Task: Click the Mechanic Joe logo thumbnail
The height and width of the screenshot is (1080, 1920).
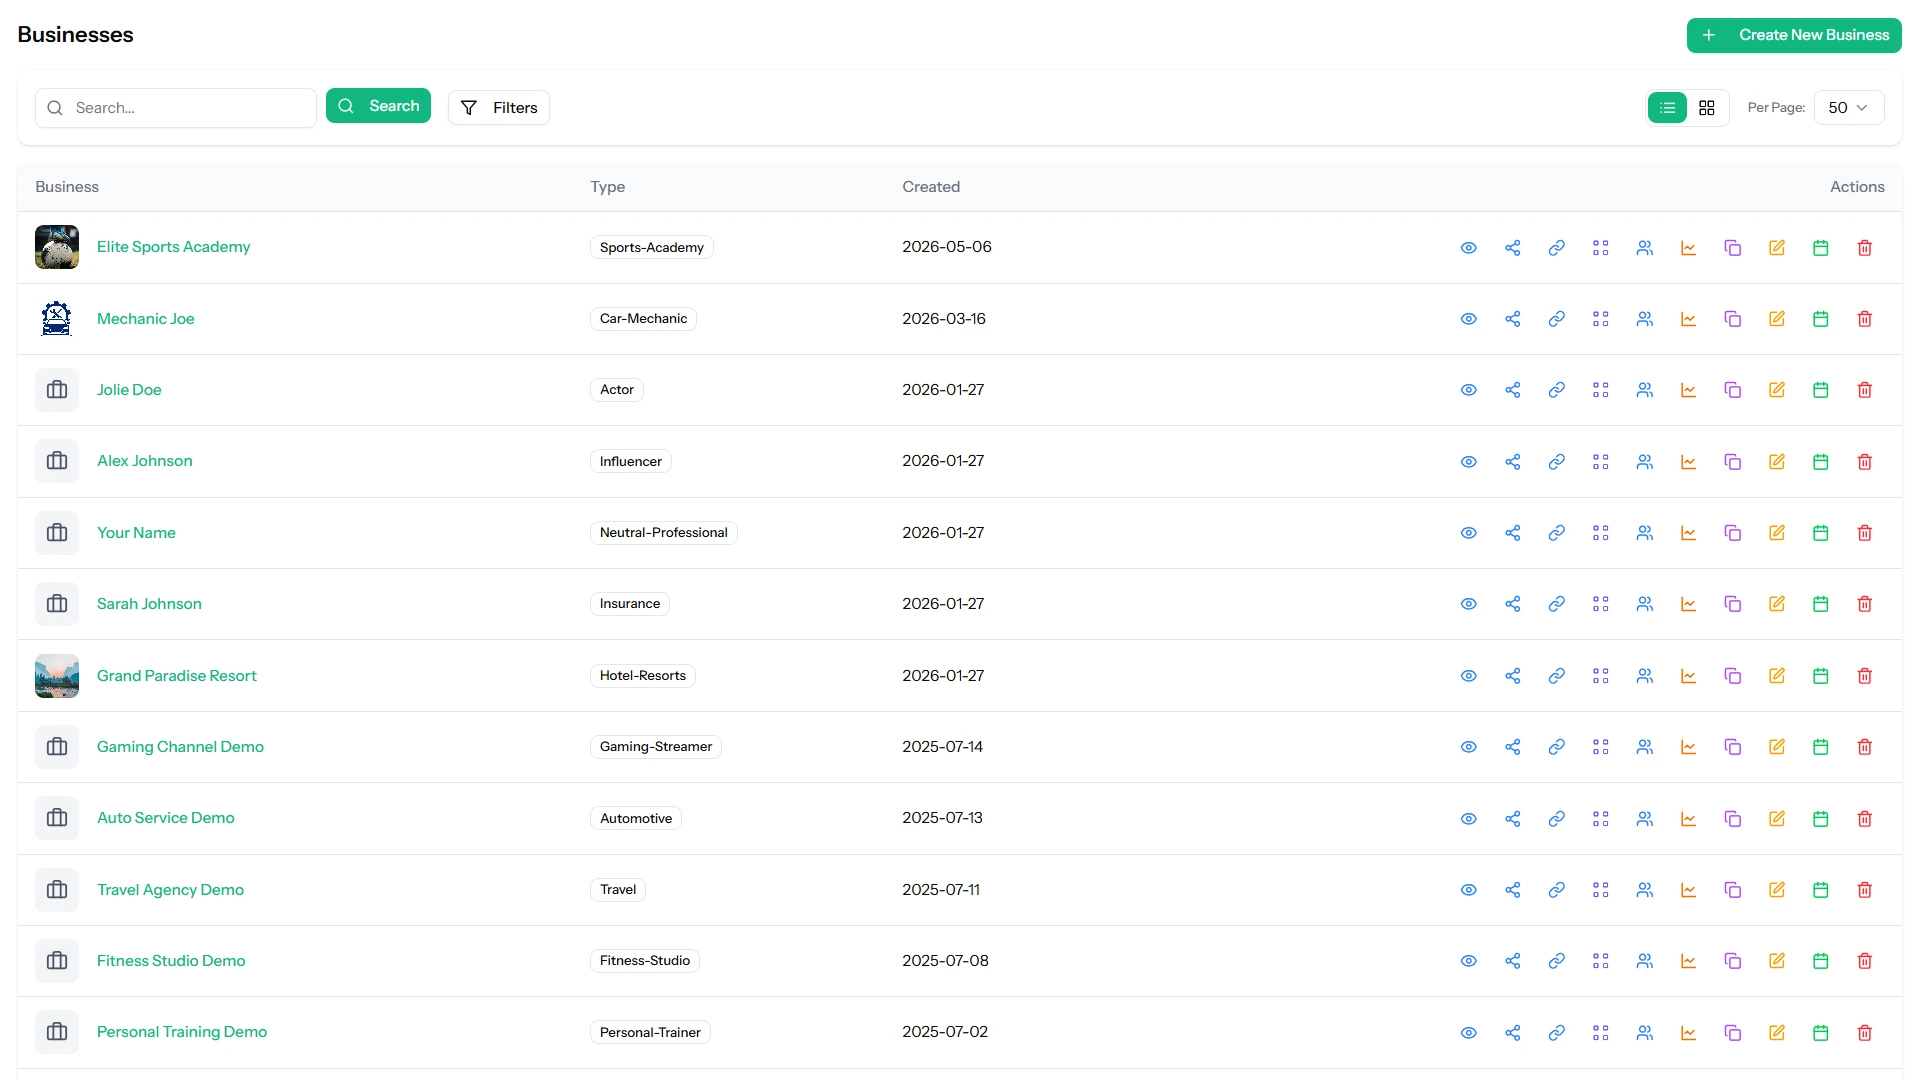Action: pyautogui.click(x=57, y=319)
